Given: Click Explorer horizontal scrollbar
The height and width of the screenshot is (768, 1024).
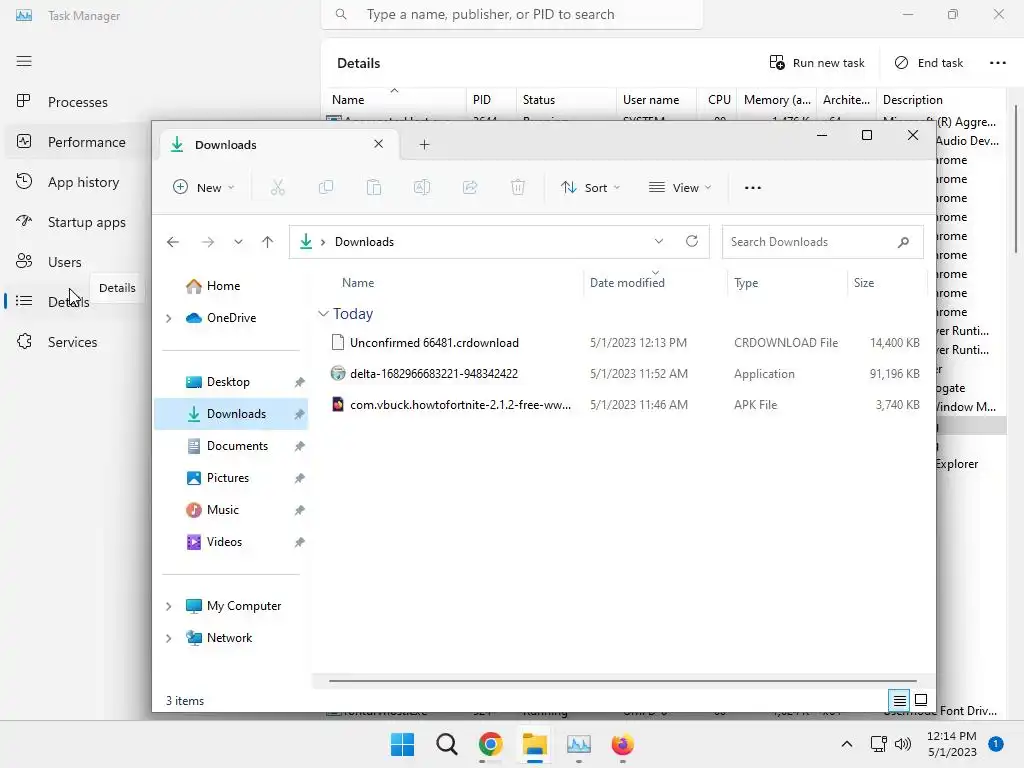Looking at the screenshot, I should click(x=622, y=680).
